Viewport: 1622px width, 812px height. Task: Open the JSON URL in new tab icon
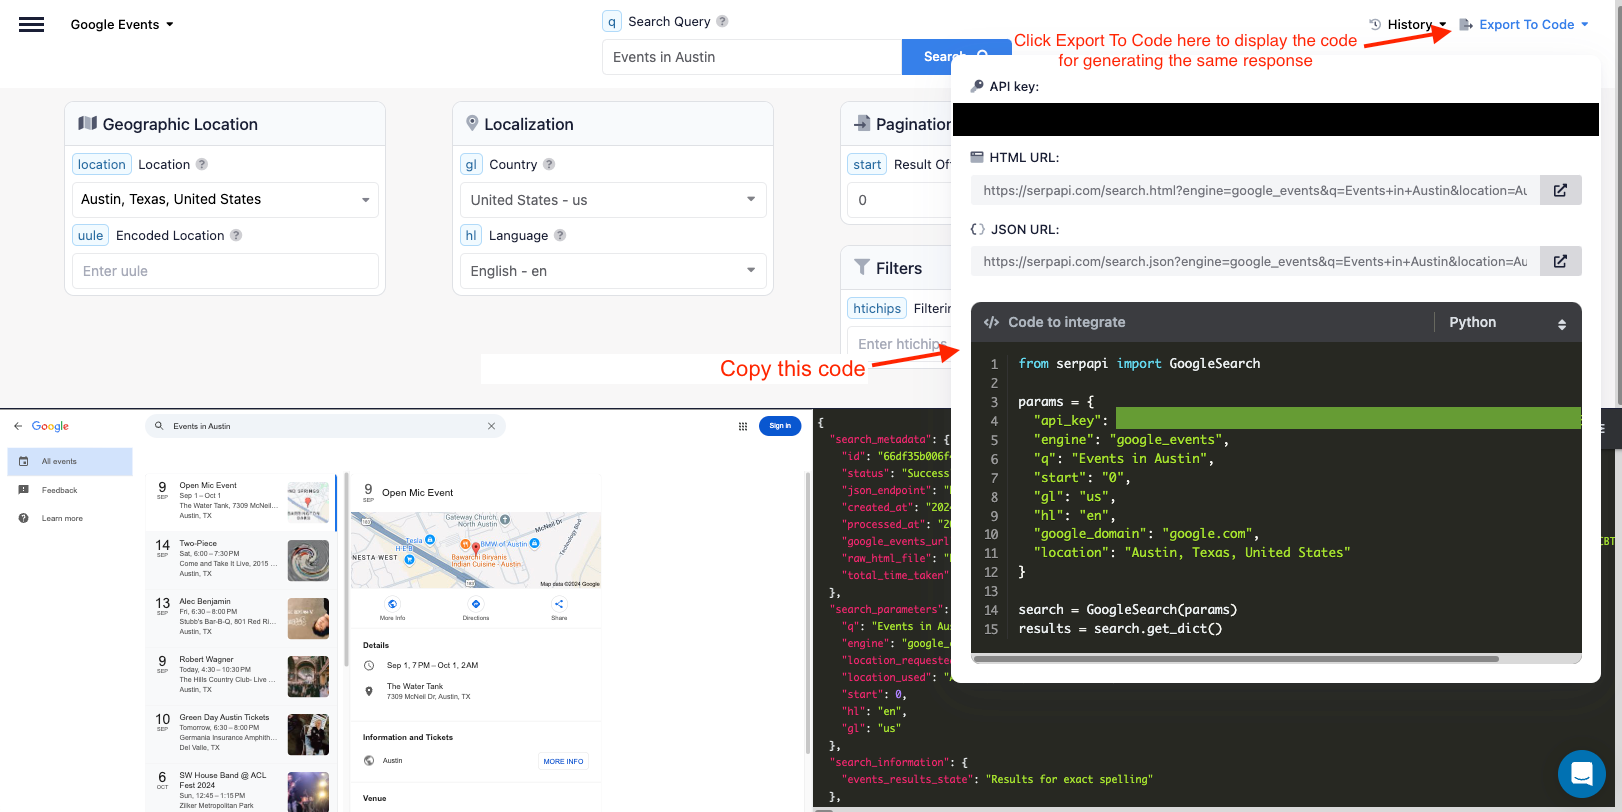(x=1560, y=261)
